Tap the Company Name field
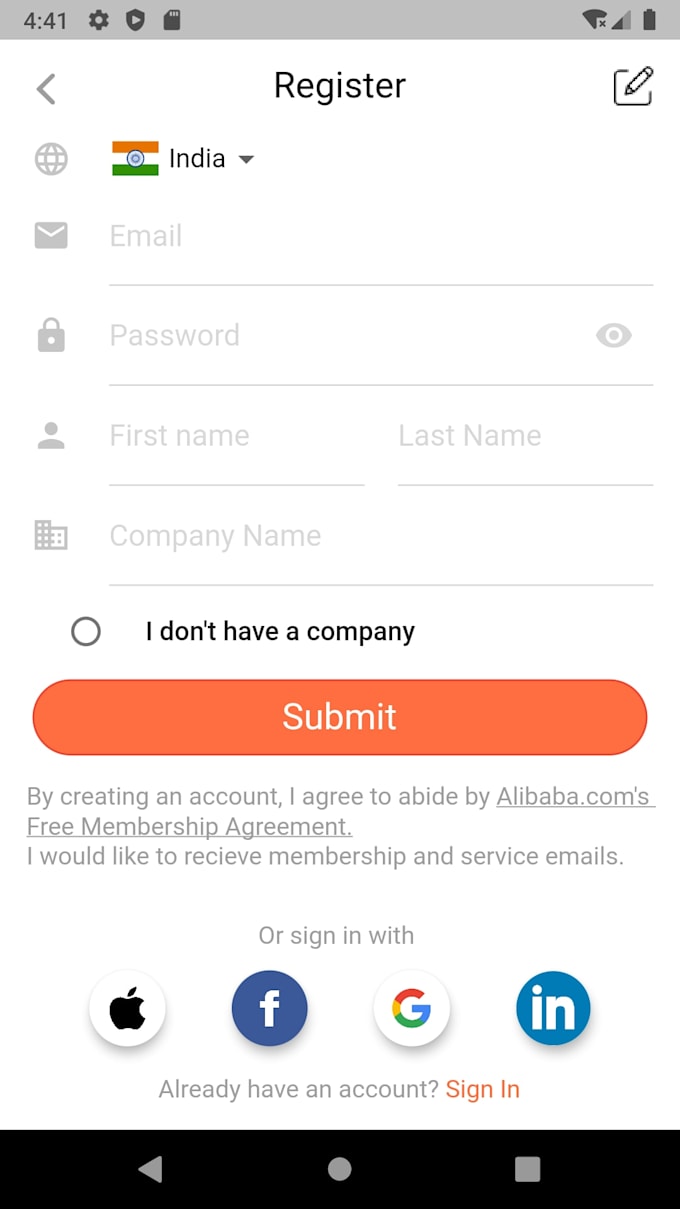Viewport: 680px width, 1209px height. coord(380,536)
